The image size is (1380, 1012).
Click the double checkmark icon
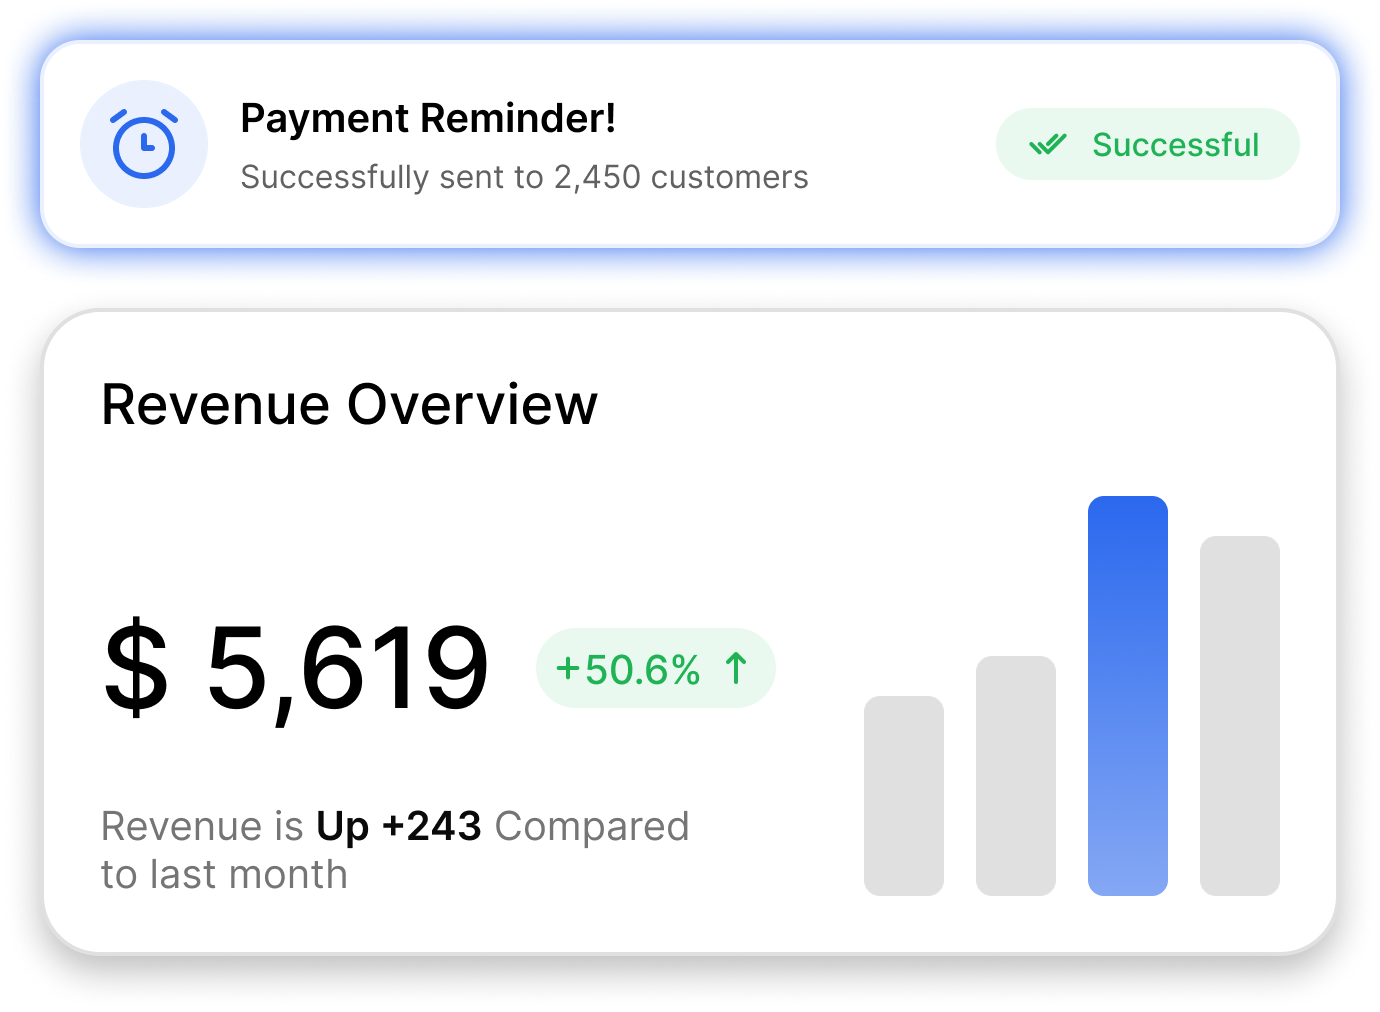click(x=1048, y=145)
